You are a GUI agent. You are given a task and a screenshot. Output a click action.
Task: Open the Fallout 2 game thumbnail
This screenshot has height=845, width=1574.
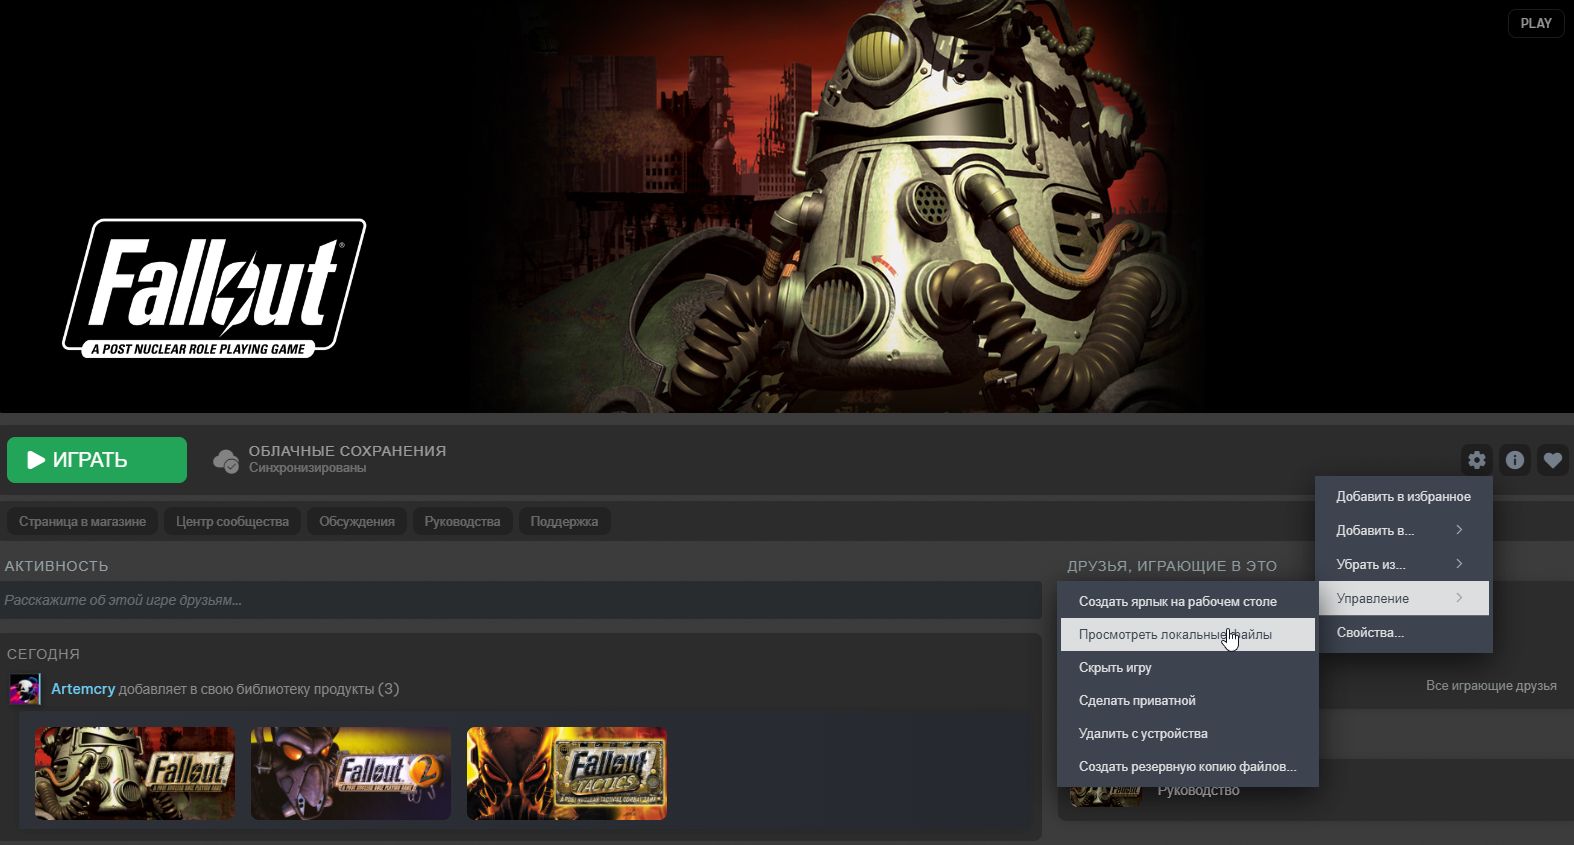click(x=351, y=773)
